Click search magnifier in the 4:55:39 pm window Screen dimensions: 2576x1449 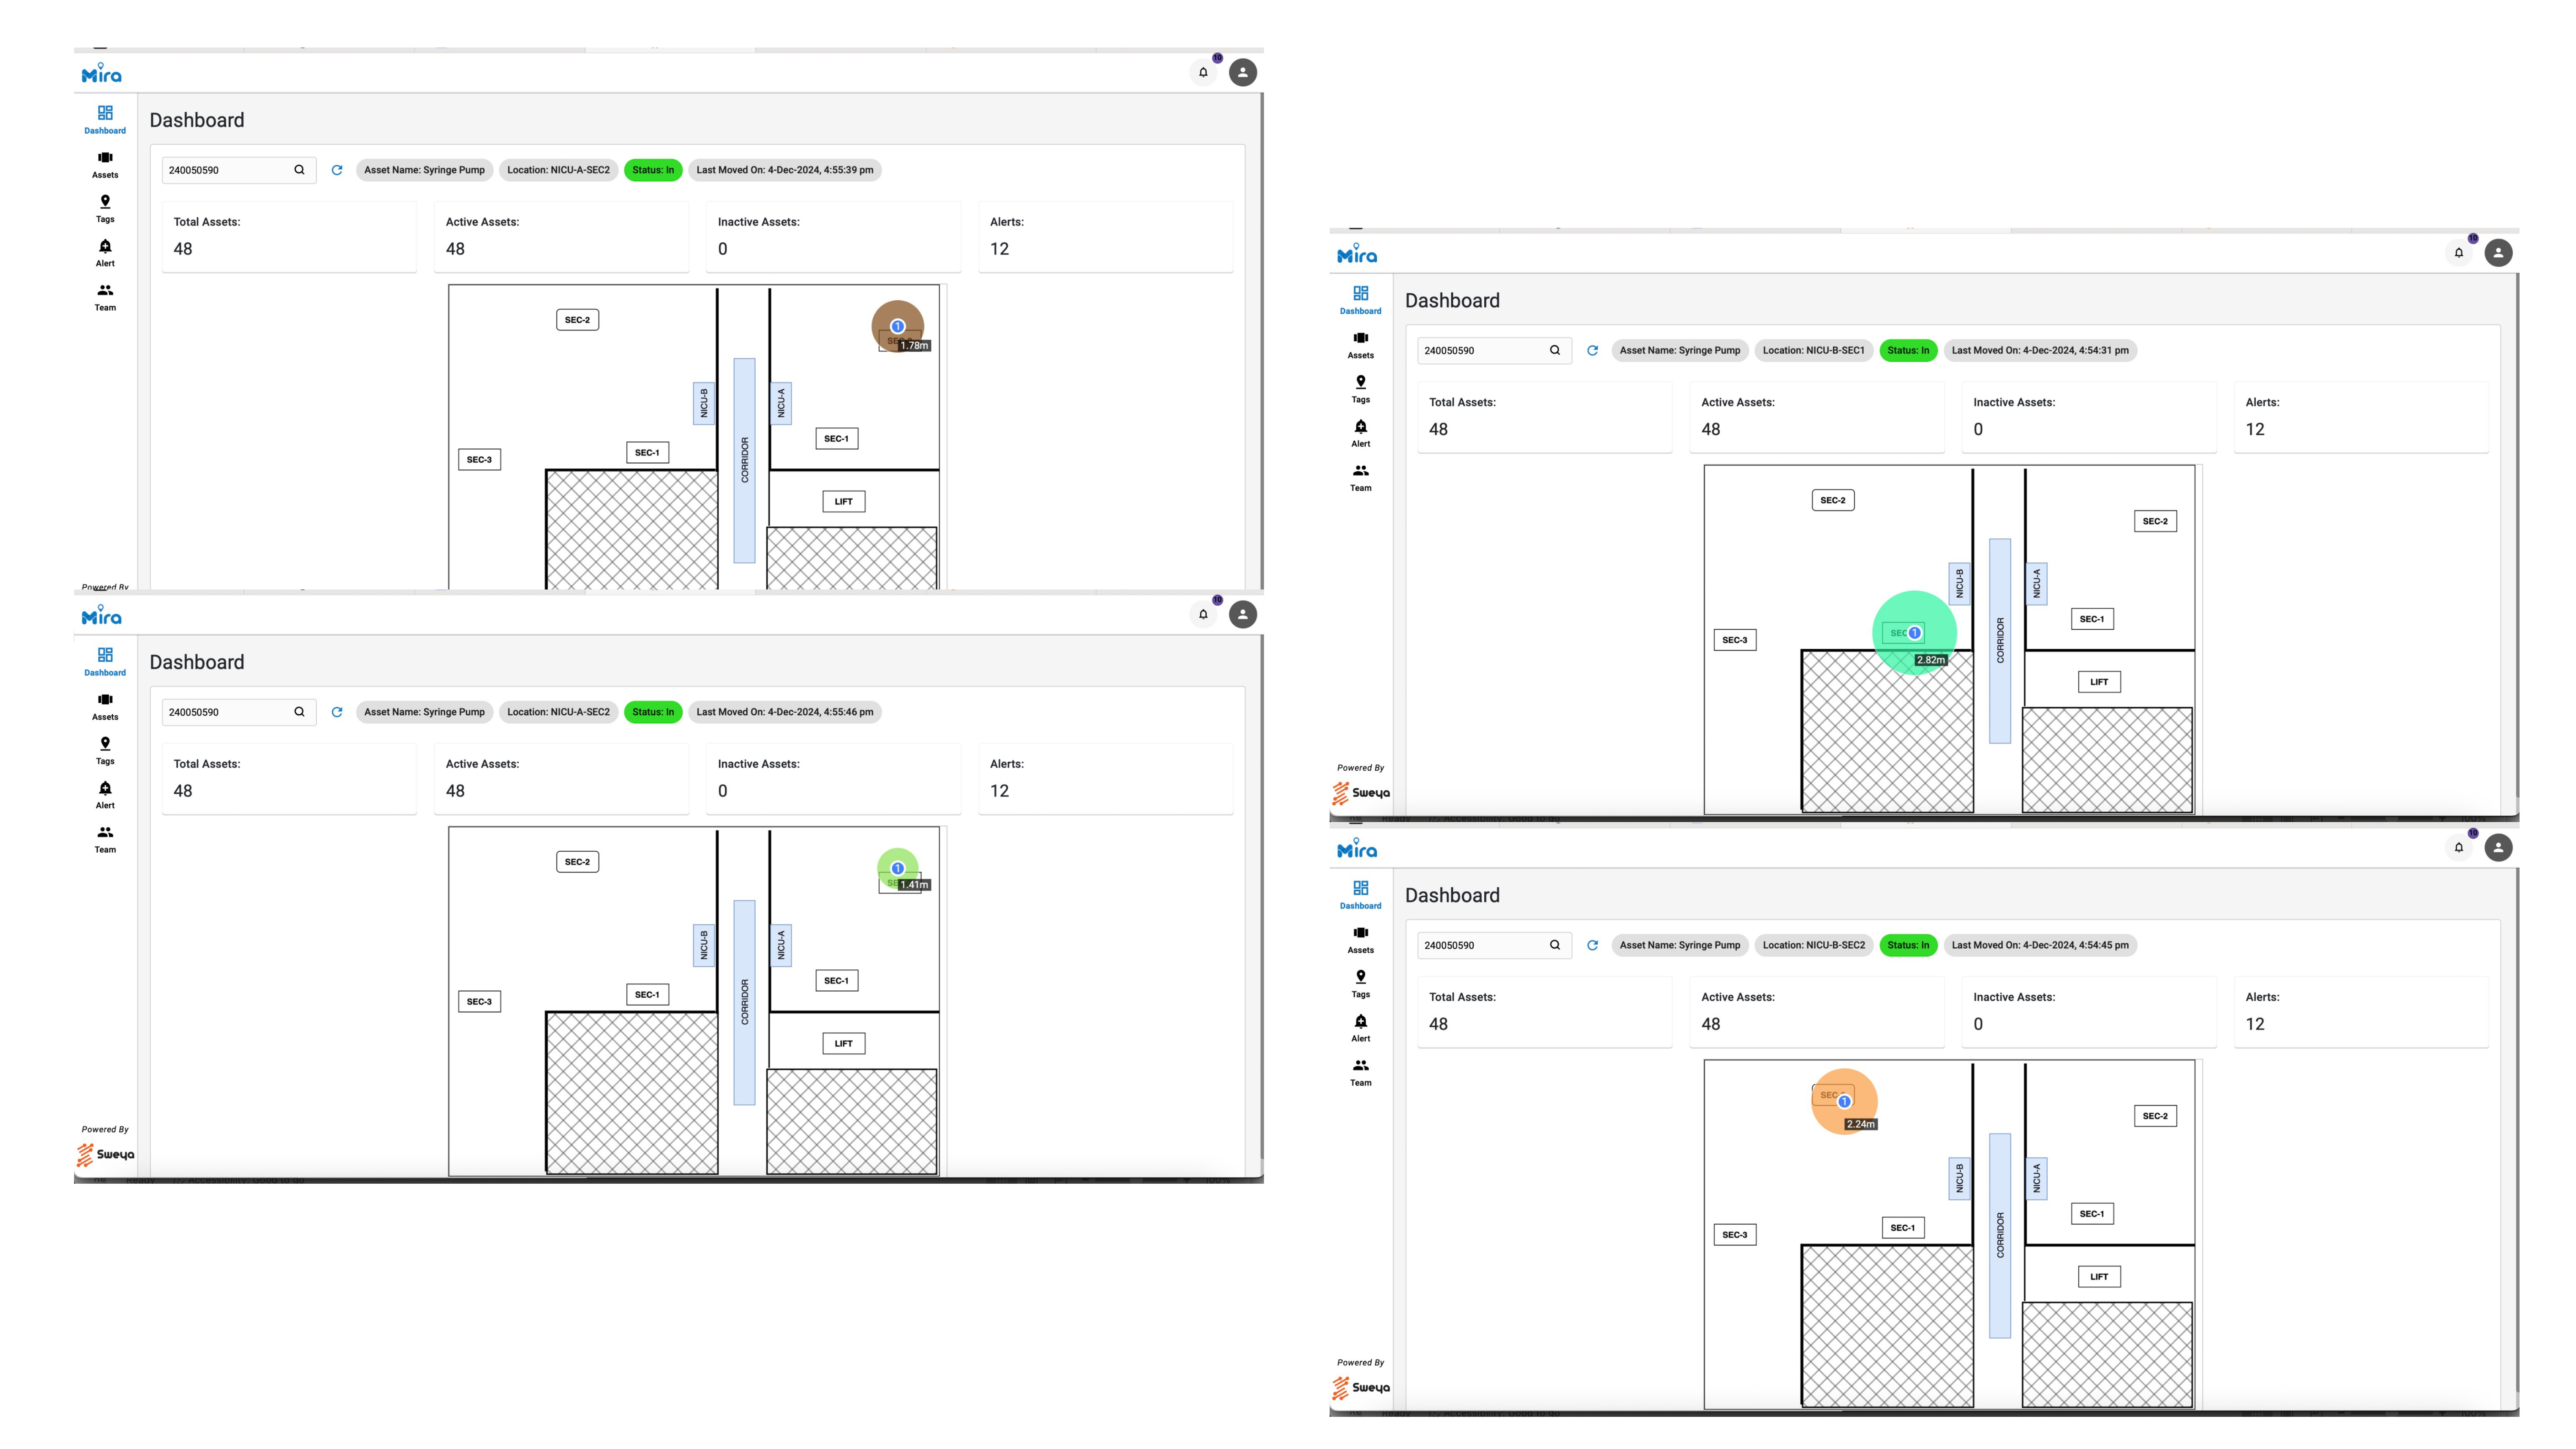(299, 170)
